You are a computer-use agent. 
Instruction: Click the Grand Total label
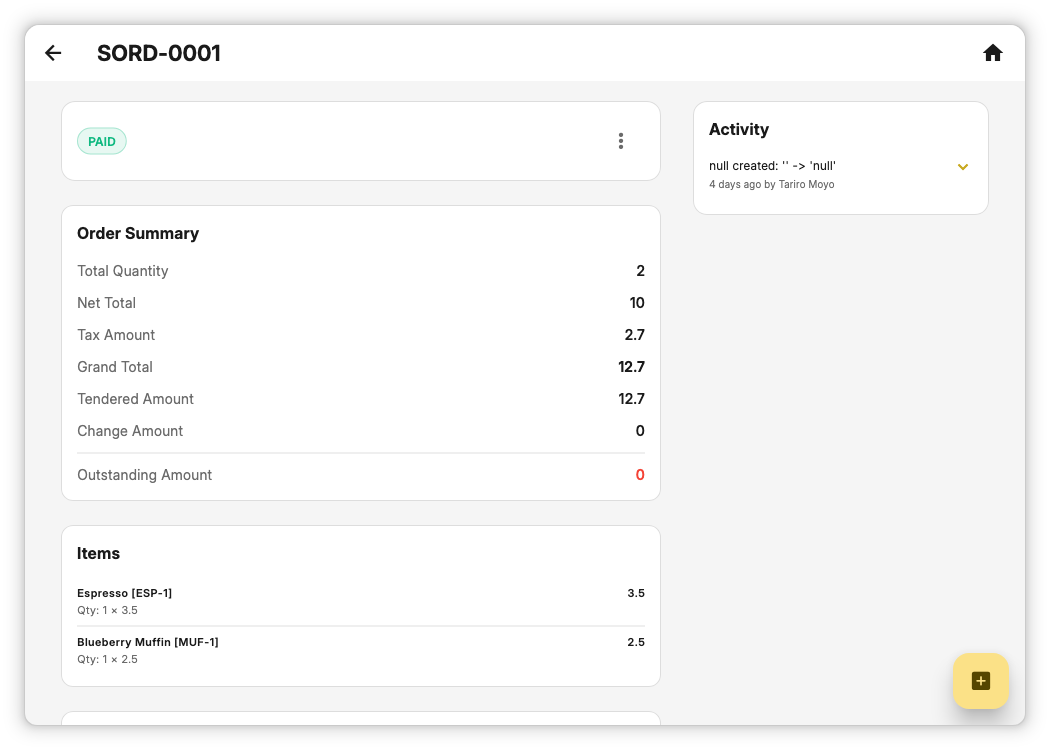click(x=115, y=367)
